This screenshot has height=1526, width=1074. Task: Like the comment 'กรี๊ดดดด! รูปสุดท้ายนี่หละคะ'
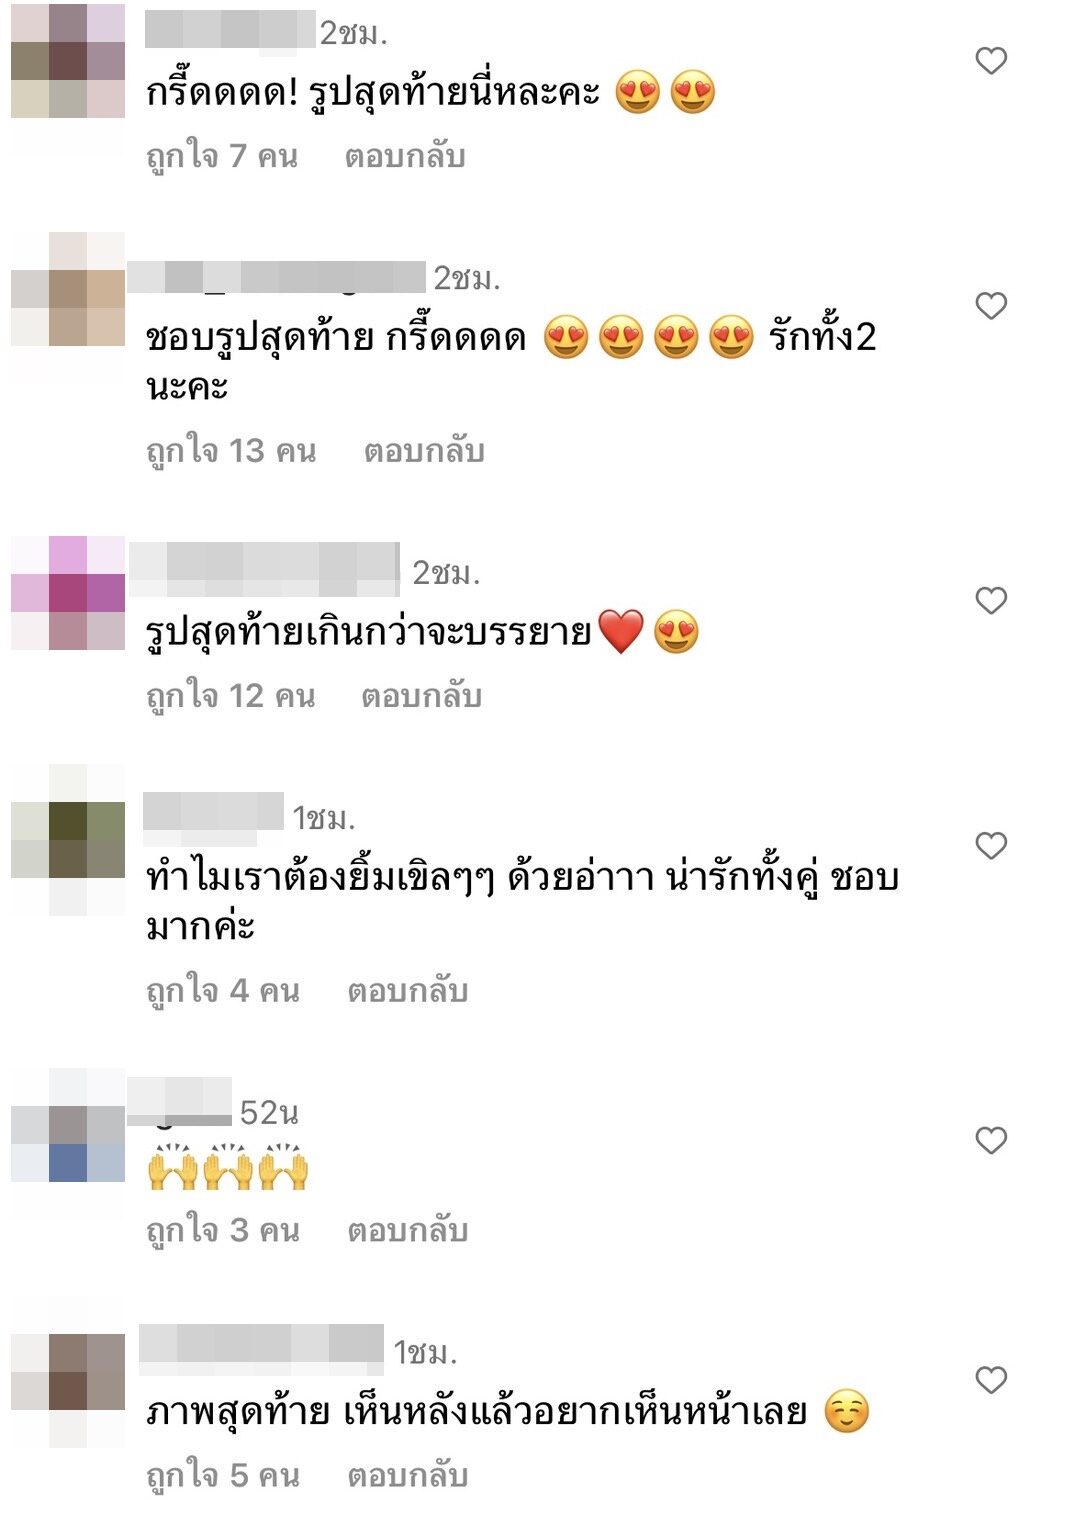[x=990, y=61]
